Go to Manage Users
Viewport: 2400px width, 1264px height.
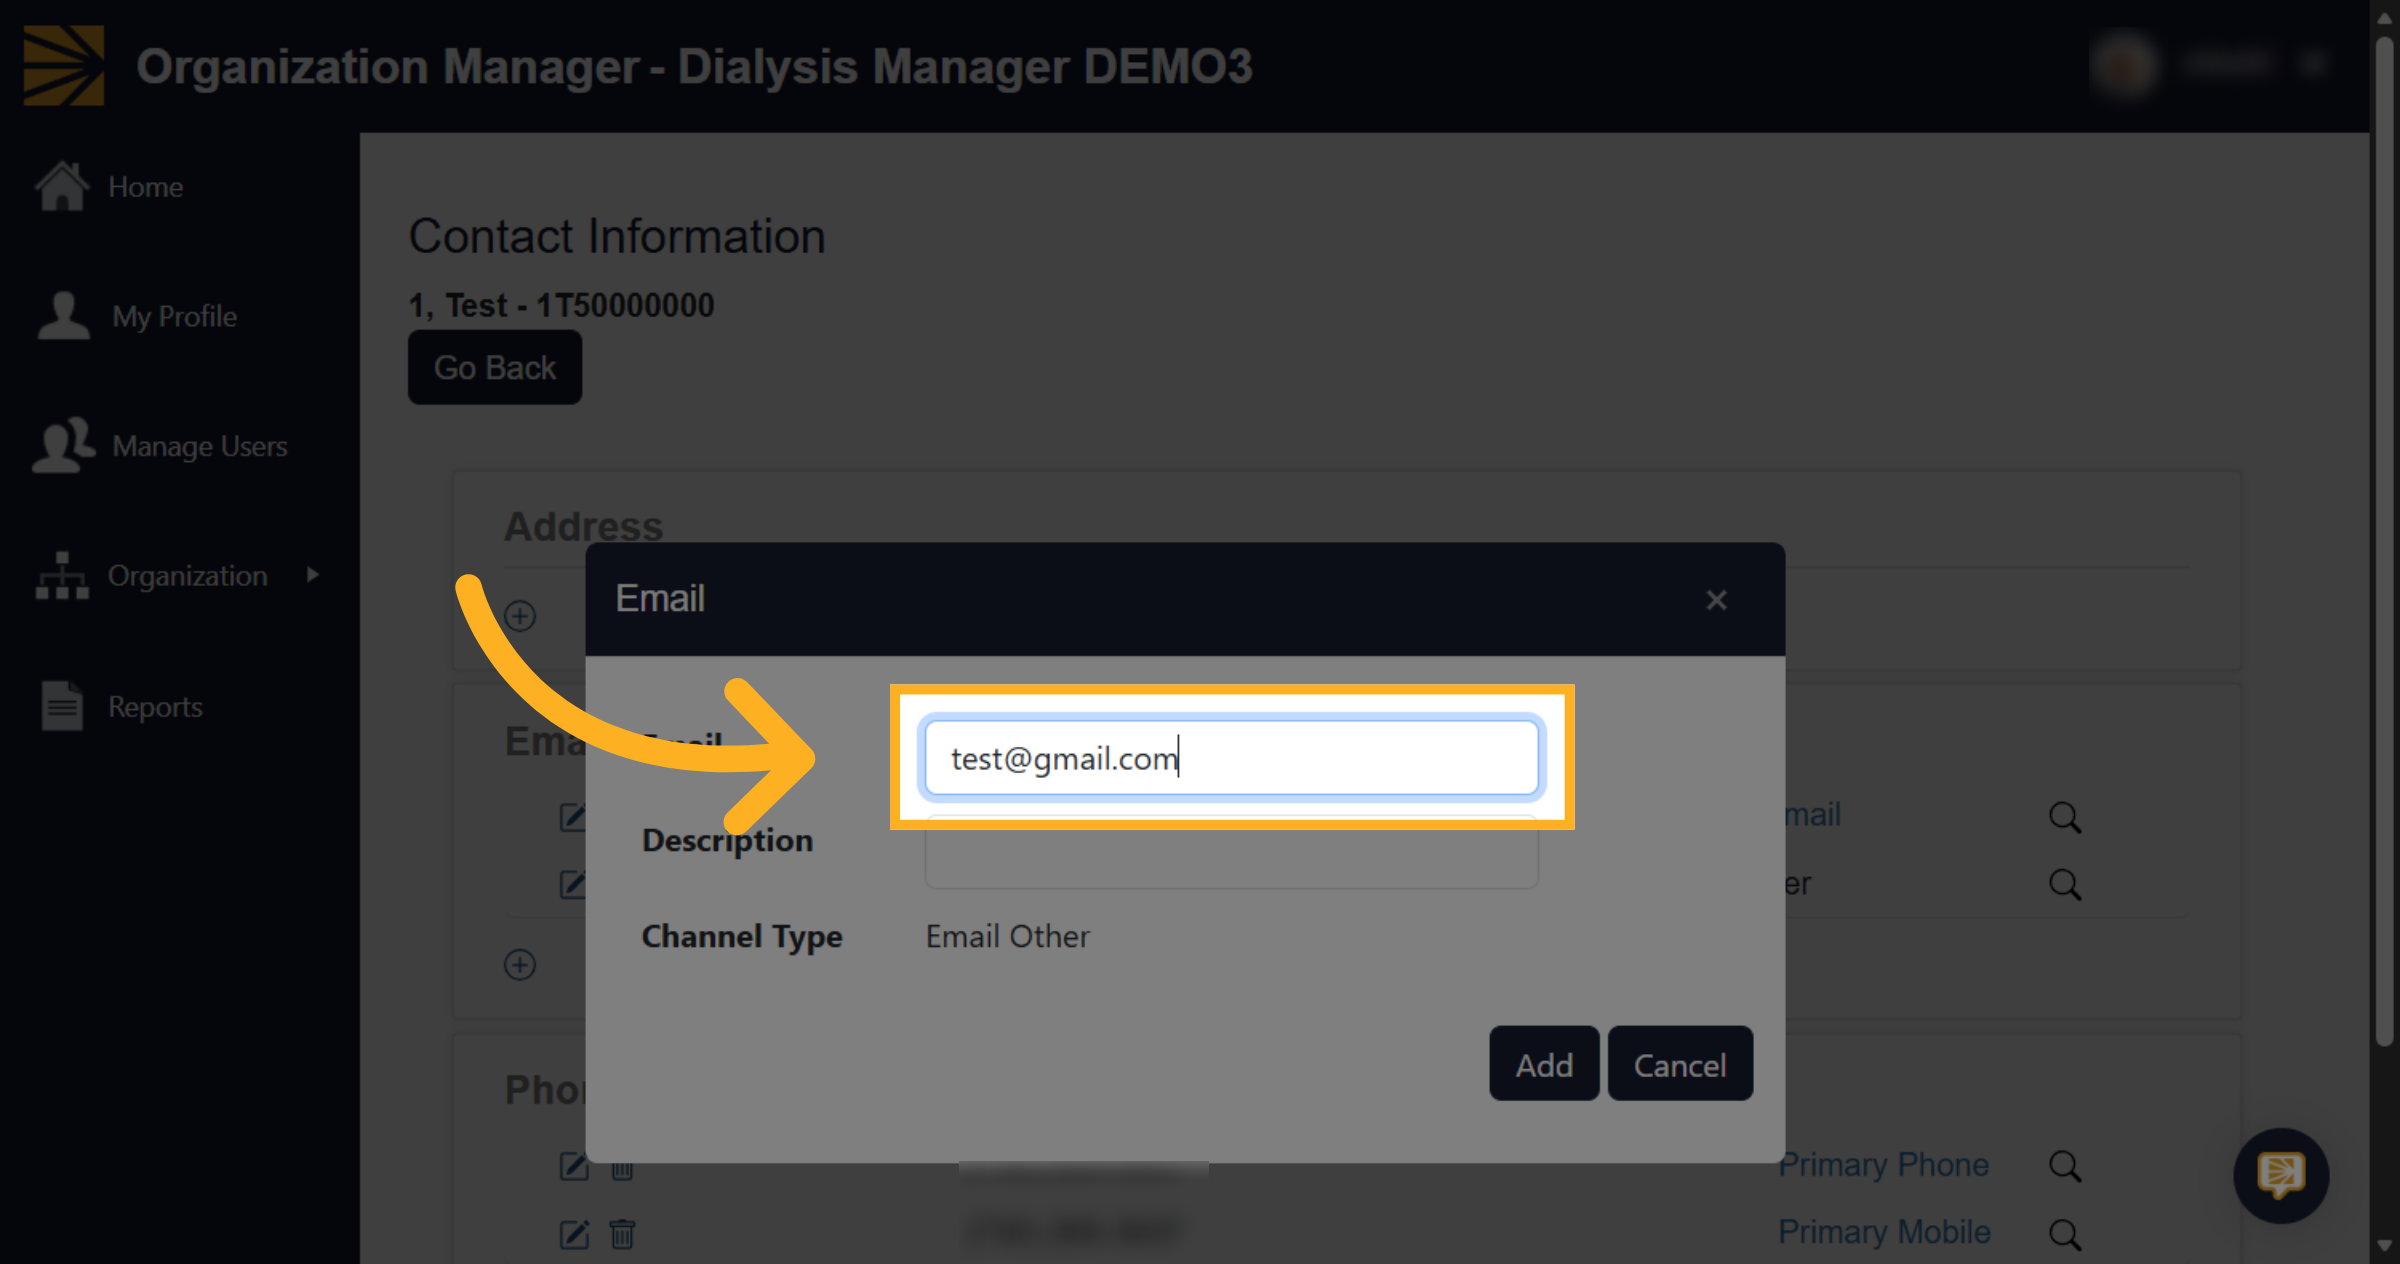(200, 446)
